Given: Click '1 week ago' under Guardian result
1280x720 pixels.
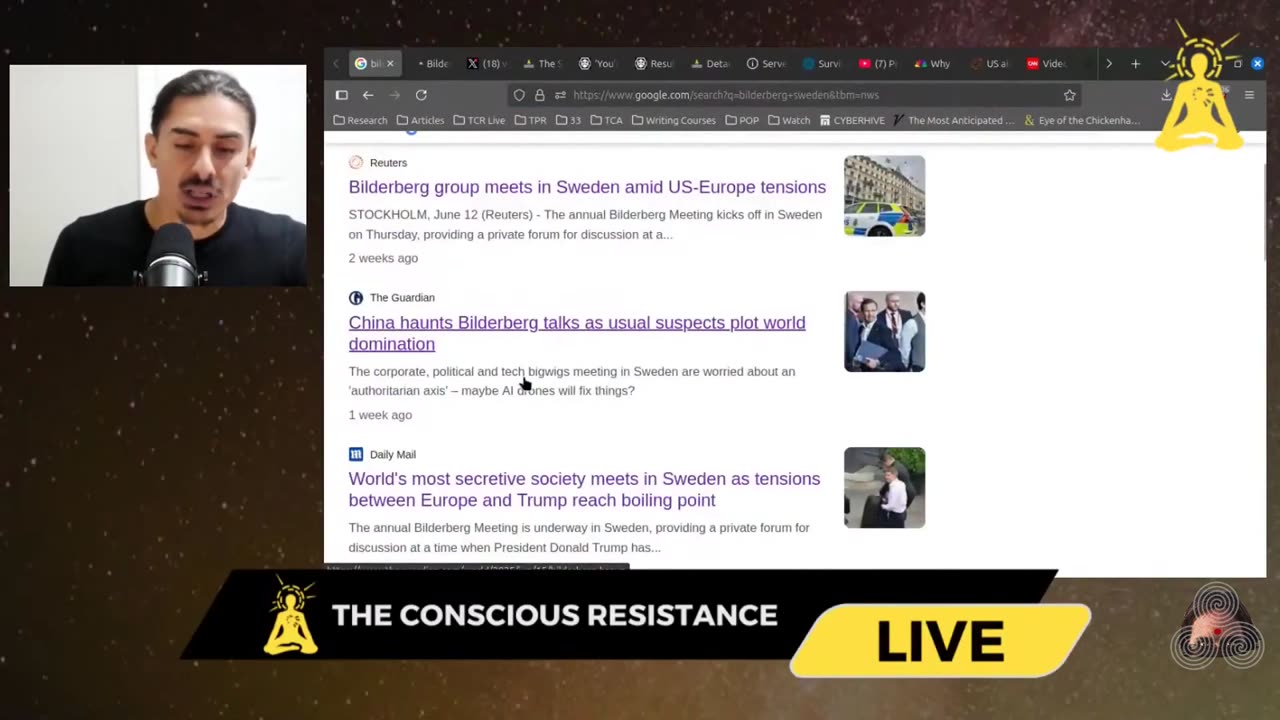Looking at the screenshot, I should point(380,415).
